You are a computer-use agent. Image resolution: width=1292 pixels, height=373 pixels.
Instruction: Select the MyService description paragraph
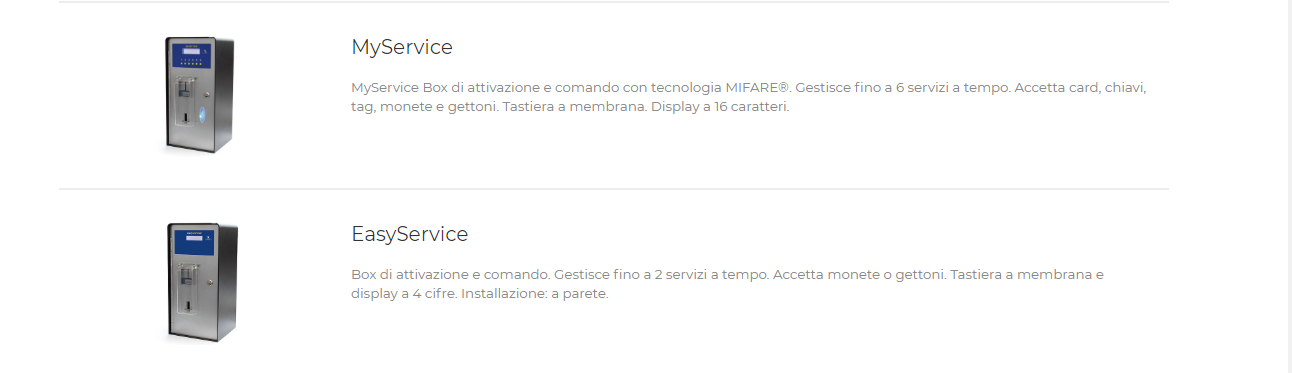(749, 97)
